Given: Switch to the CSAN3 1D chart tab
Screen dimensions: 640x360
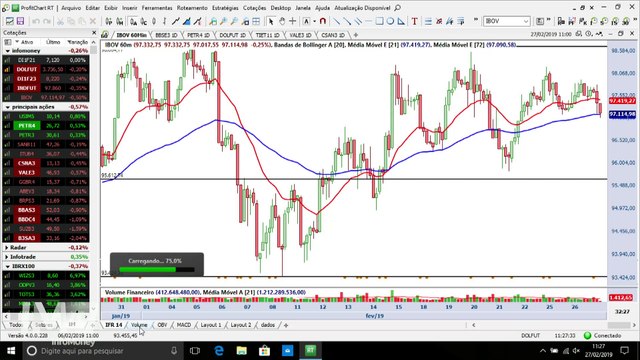Looking at the screenshot, I should click(333, 35).
